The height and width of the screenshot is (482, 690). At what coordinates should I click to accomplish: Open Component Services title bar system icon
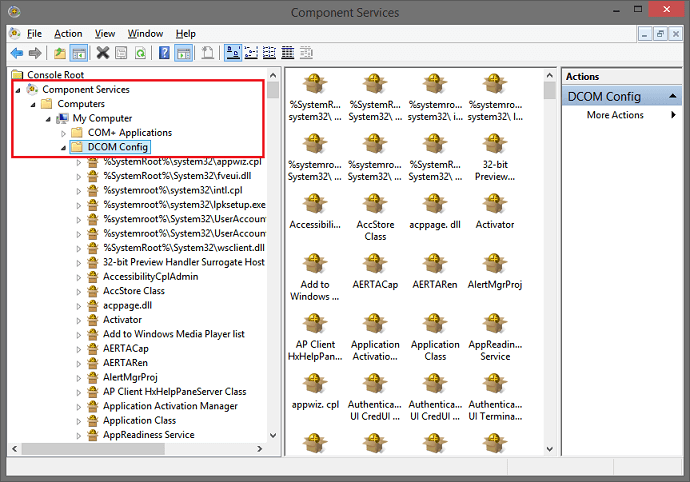[14, 11]
